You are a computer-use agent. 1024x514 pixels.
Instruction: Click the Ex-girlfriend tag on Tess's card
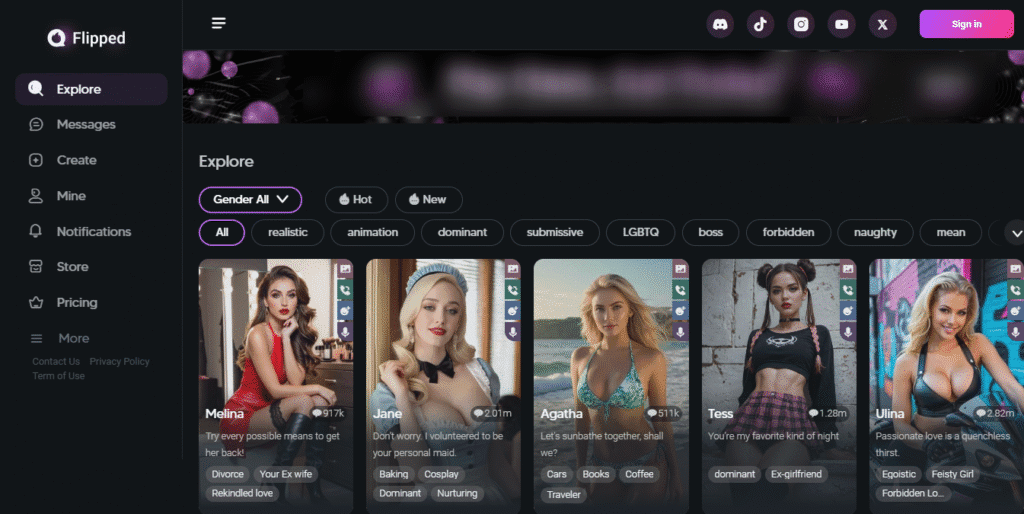[796, 474]
